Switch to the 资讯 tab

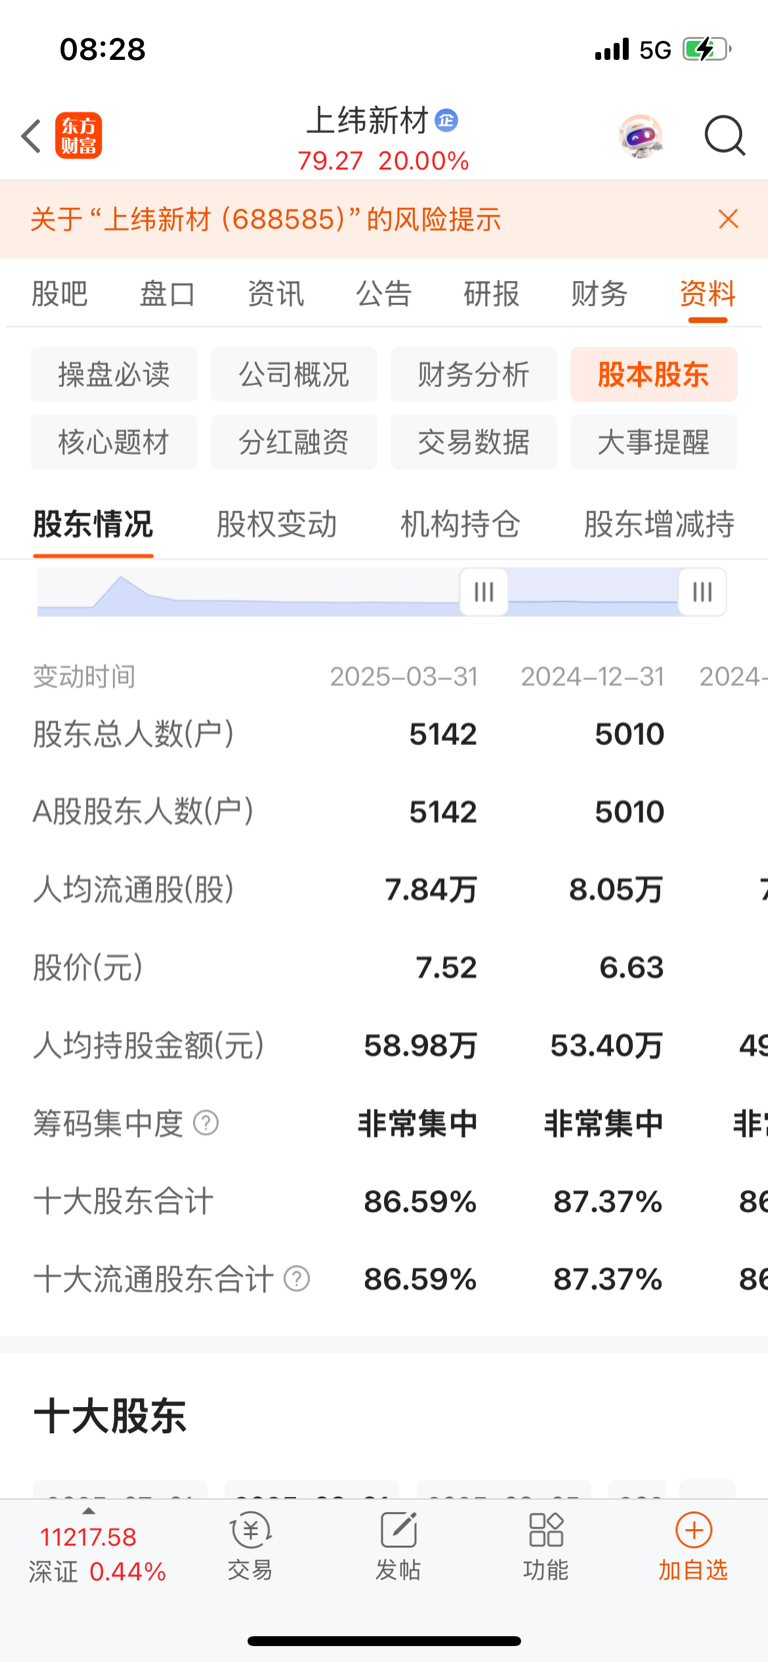point(275,293)
